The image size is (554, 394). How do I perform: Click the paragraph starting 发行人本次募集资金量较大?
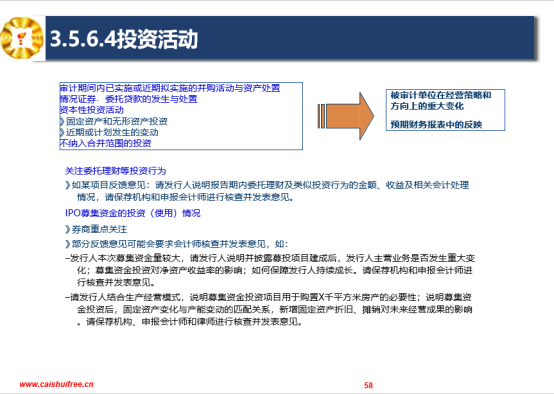270,270
